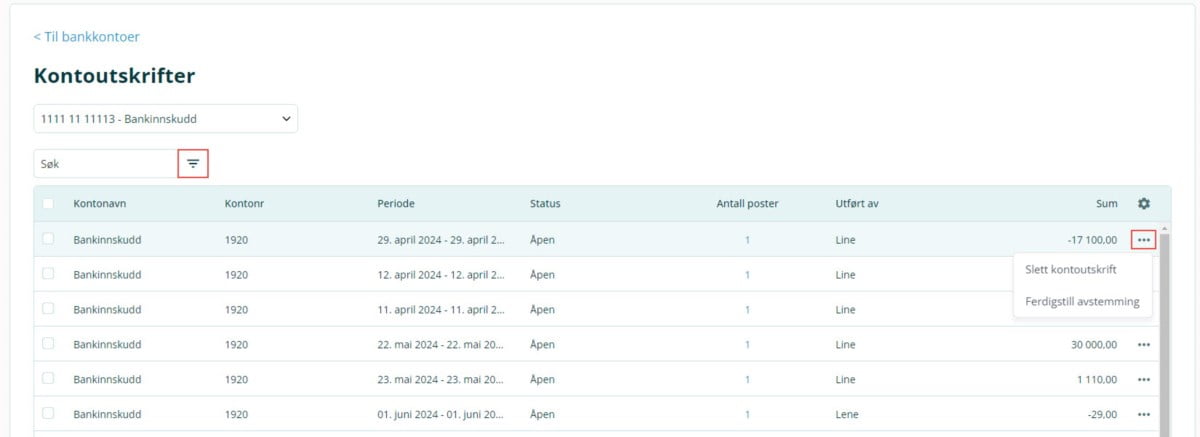Choose Slett kontoutskrift from context menu
1200x437 pixels.
click(1070, 270)
